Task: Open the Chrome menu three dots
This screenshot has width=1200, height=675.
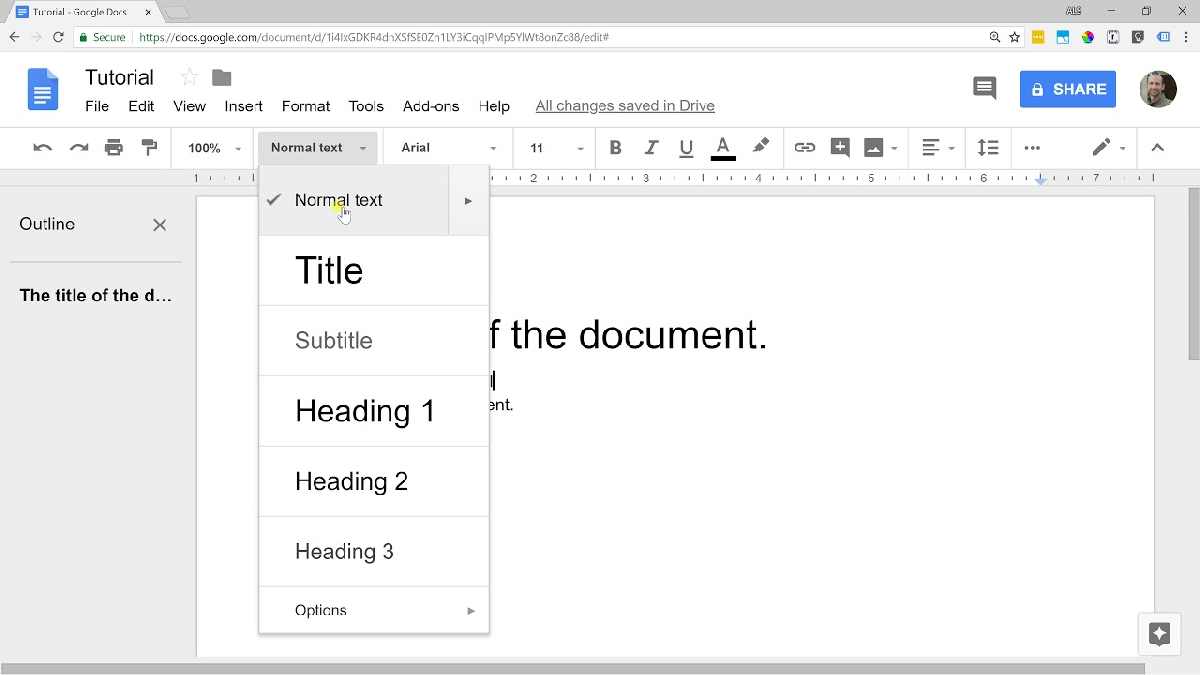Action: tap(1188, 37)
